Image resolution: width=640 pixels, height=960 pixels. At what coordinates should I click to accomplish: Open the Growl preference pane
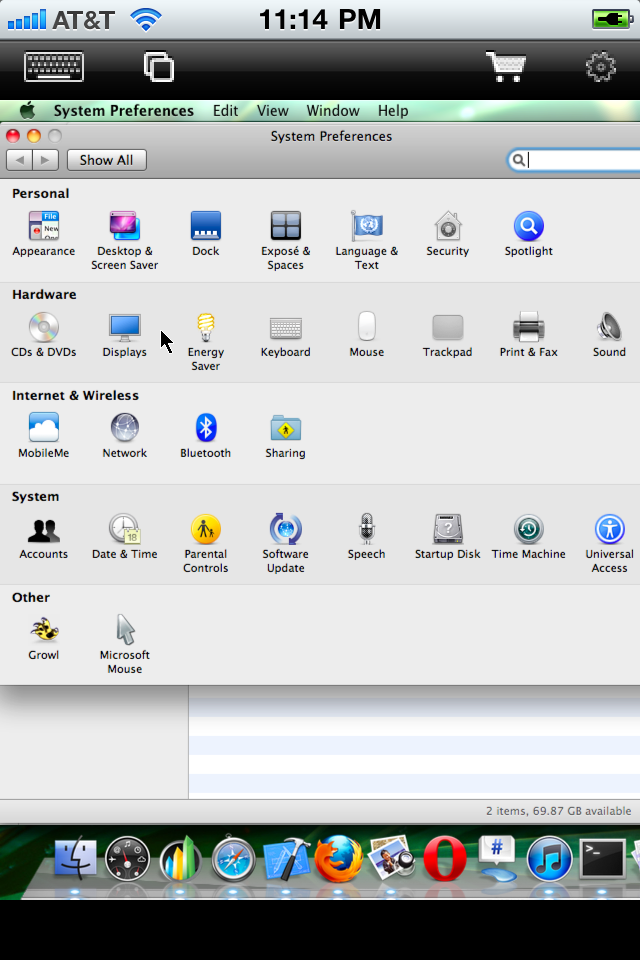click(x=43, y=638)
